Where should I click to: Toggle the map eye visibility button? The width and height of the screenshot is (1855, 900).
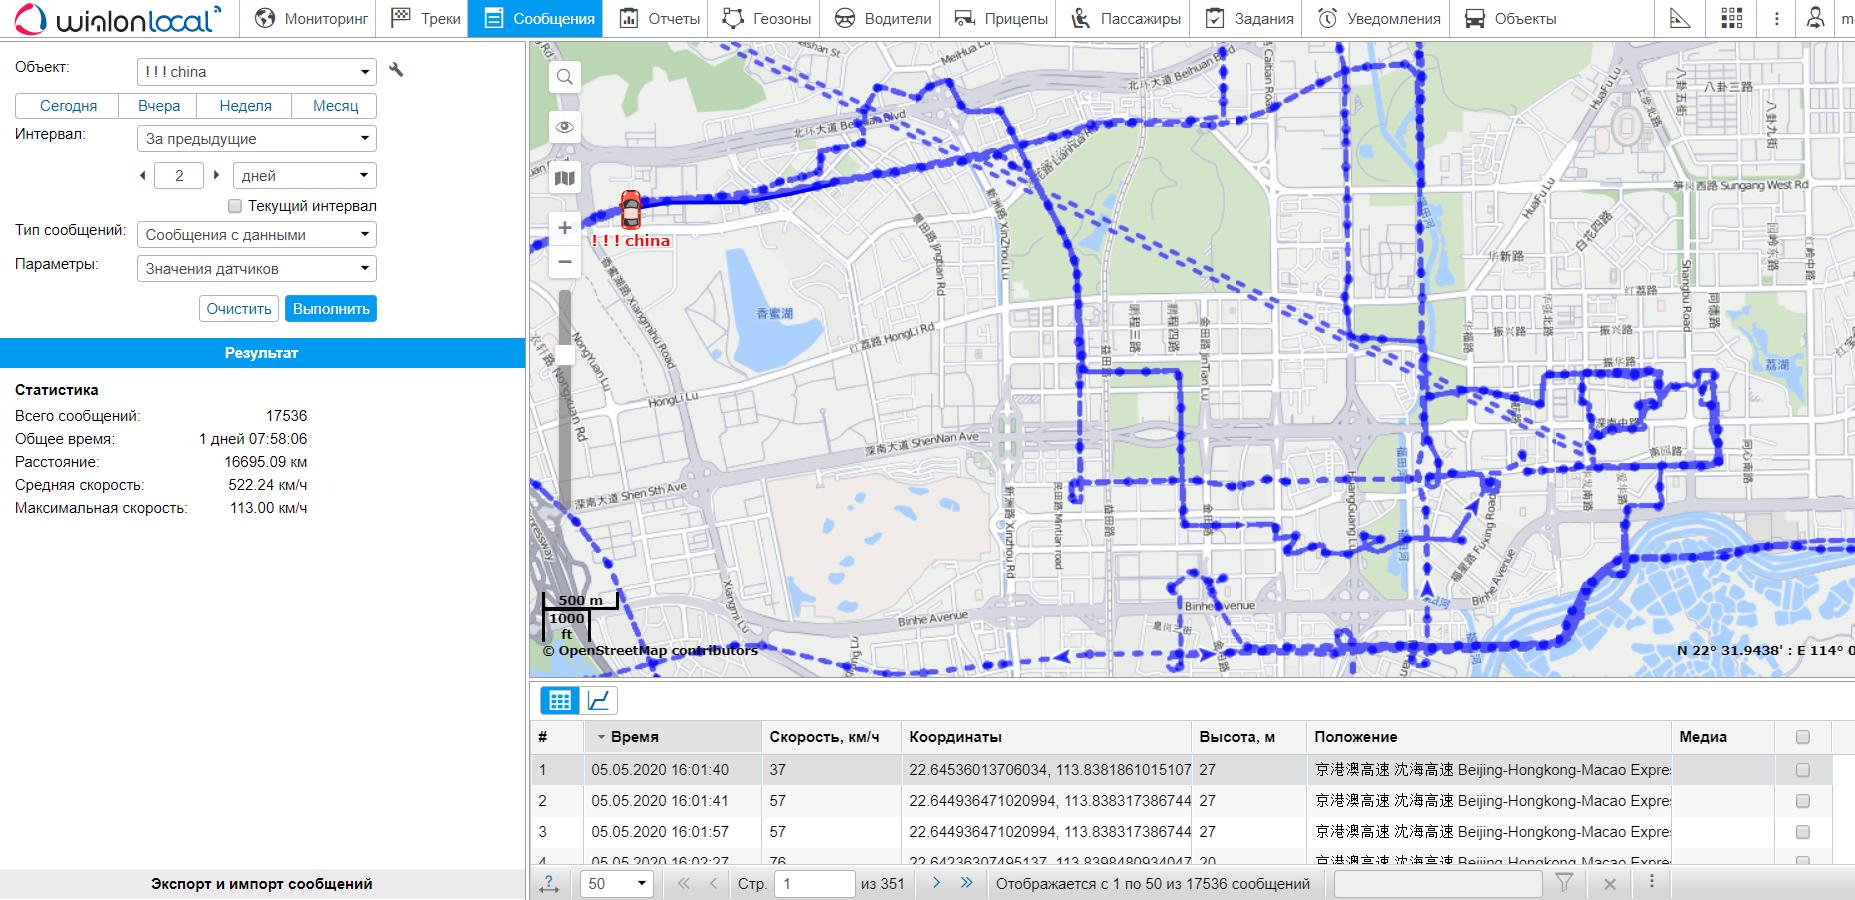pos(565,127)
